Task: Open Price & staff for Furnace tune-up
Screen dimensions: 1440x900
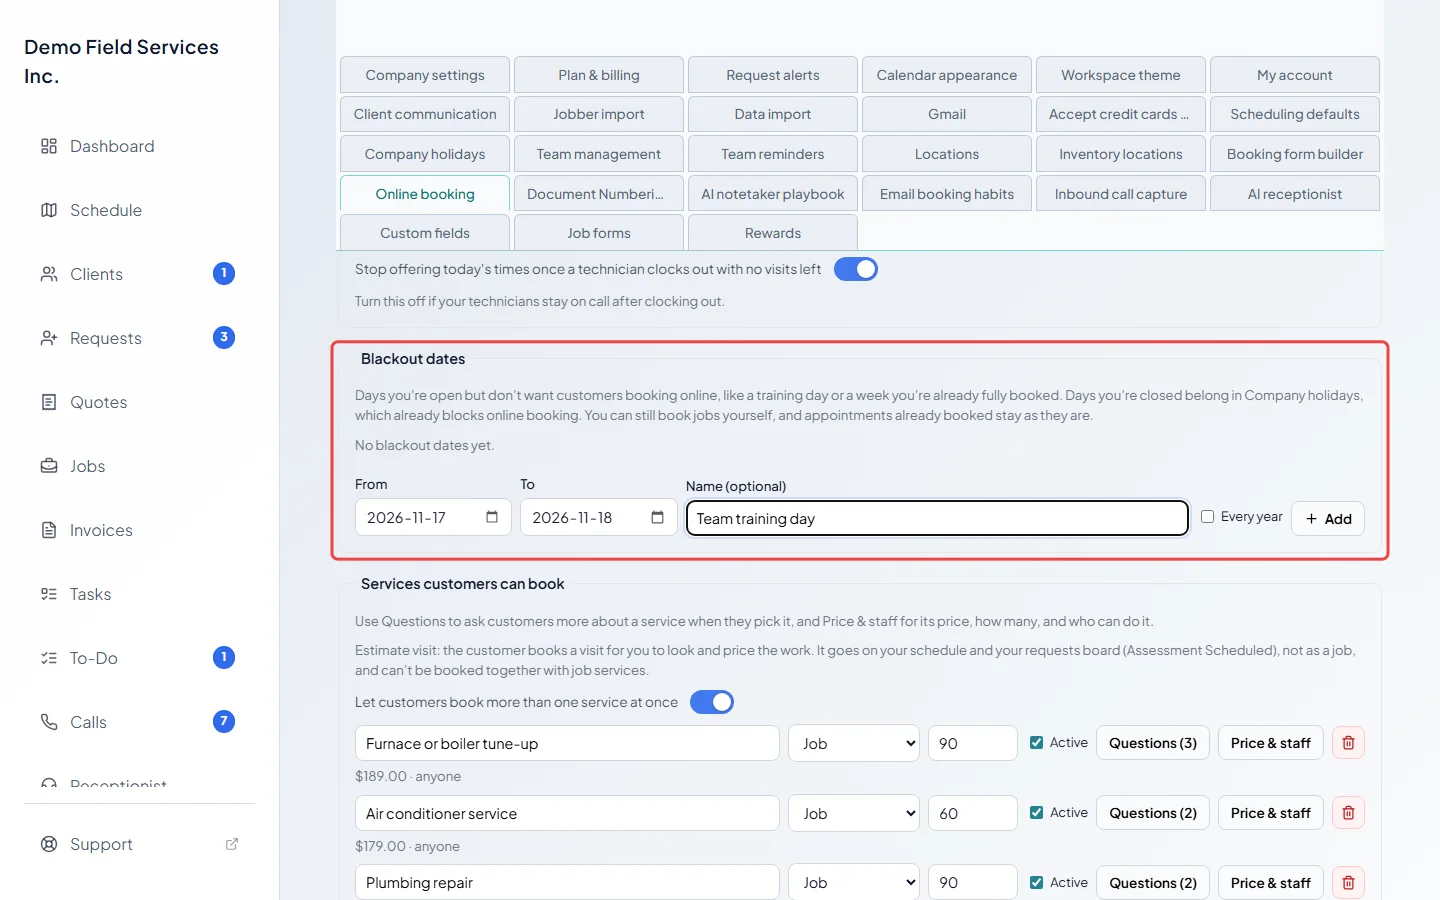Action: click(x=1271, y=743)
